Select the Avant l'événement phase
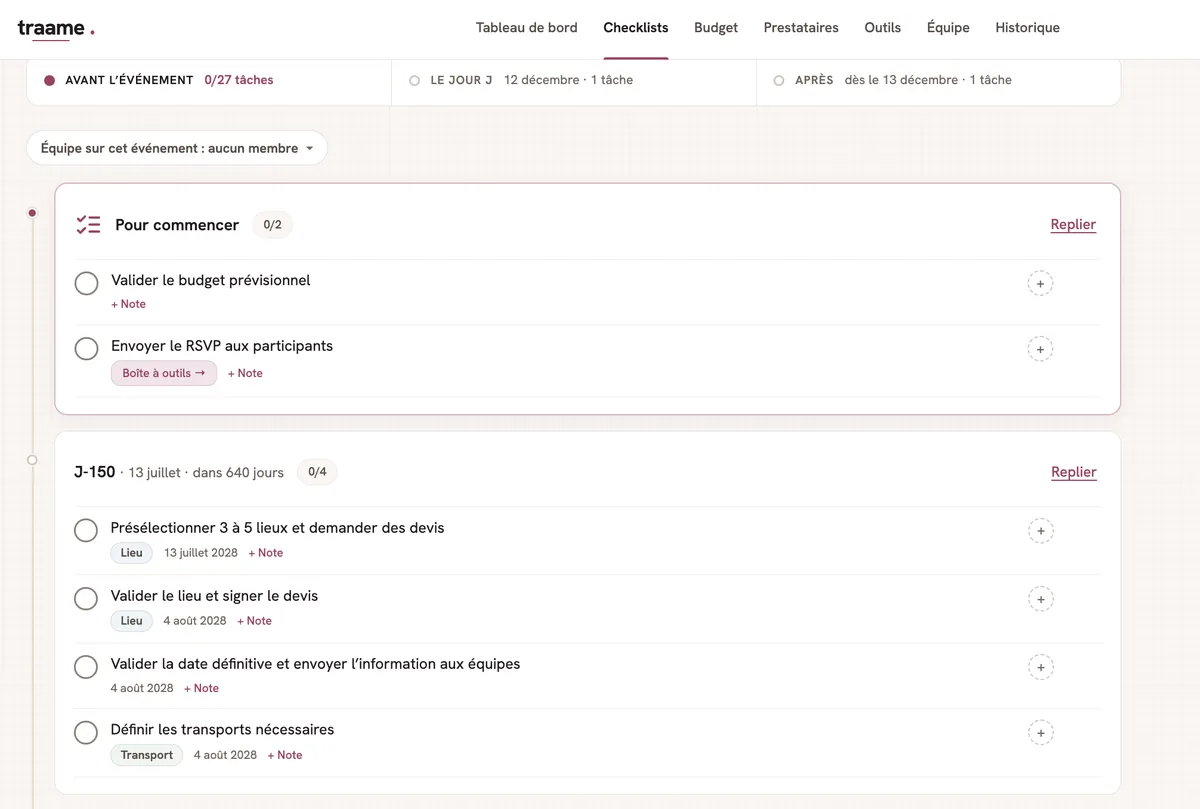The width and height of the screenshot is (1200, 809). (209, 80)
